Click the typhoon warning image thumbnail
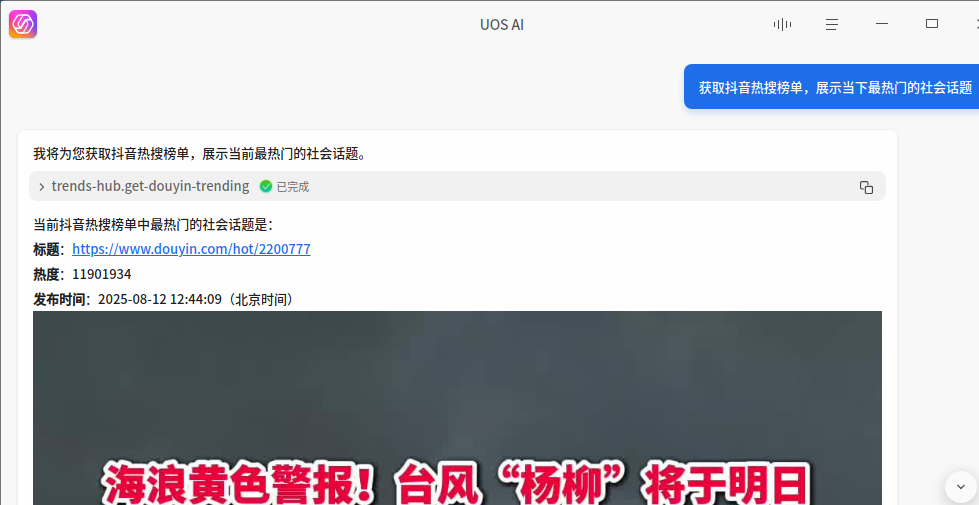The height and width of the screenshot is (505, 979). coord(457,408)
